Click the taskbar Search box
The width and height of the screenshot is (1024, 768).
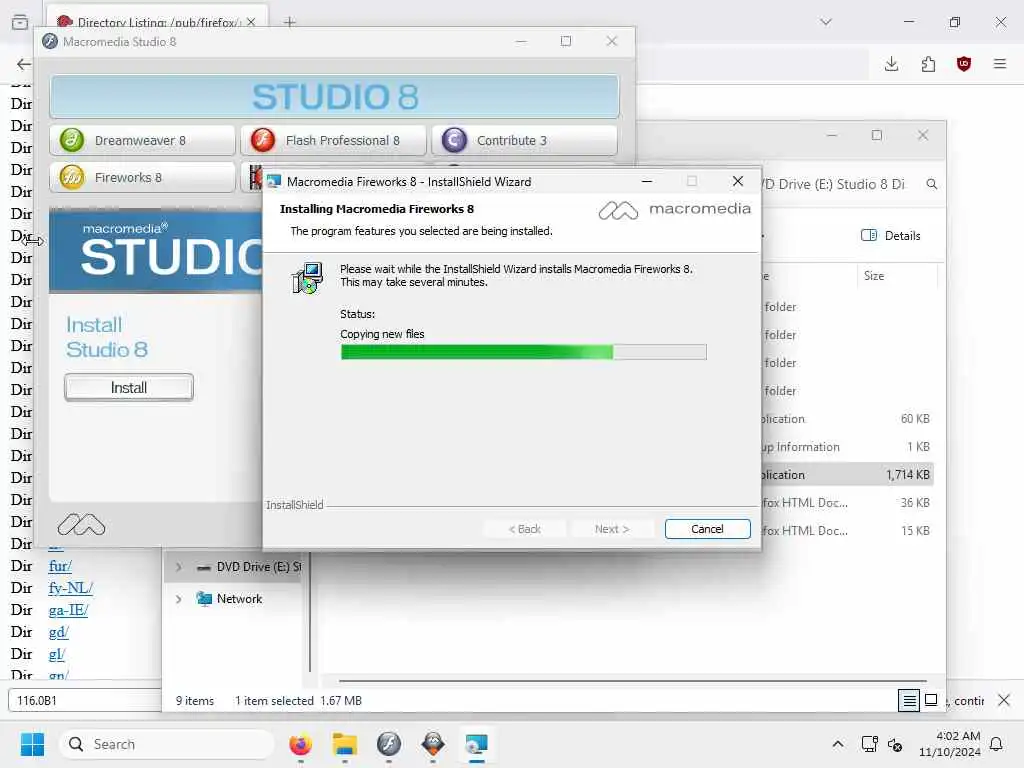[167, 744]
